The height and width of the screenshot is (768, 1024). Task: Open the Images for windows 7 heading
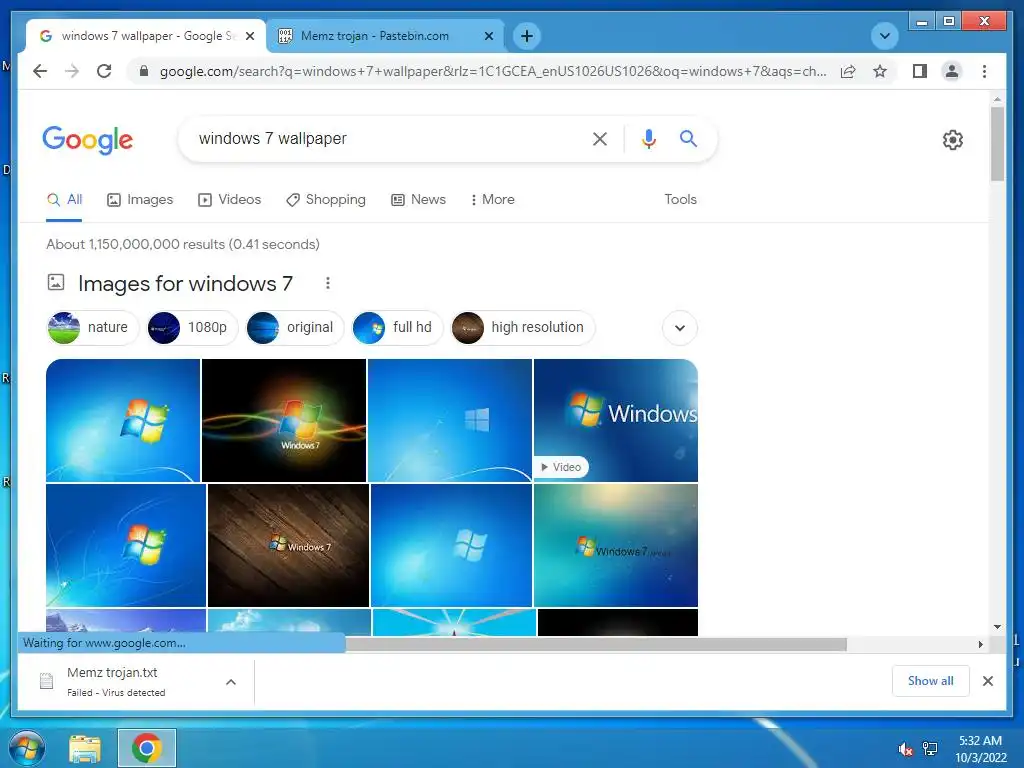[x=185, y=283]
